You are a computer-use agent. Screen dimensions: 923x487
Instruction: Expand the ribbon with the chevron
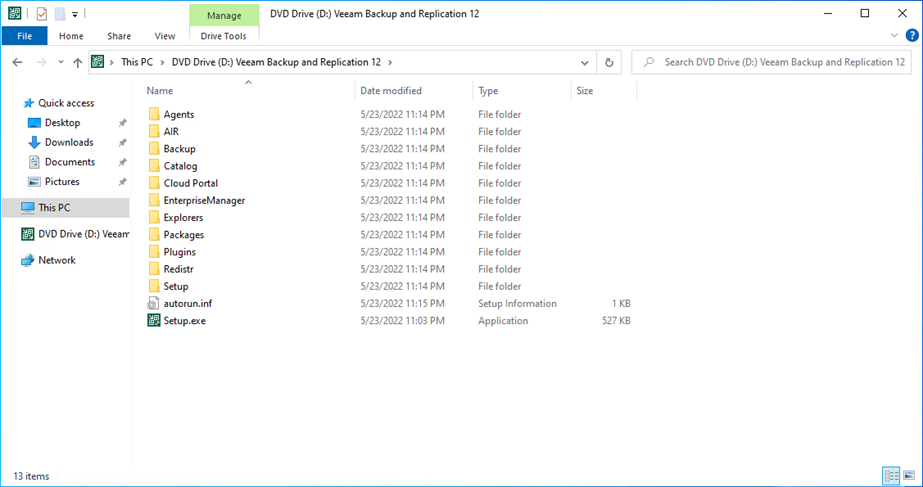pyautogui.click(x=895, y=36)
